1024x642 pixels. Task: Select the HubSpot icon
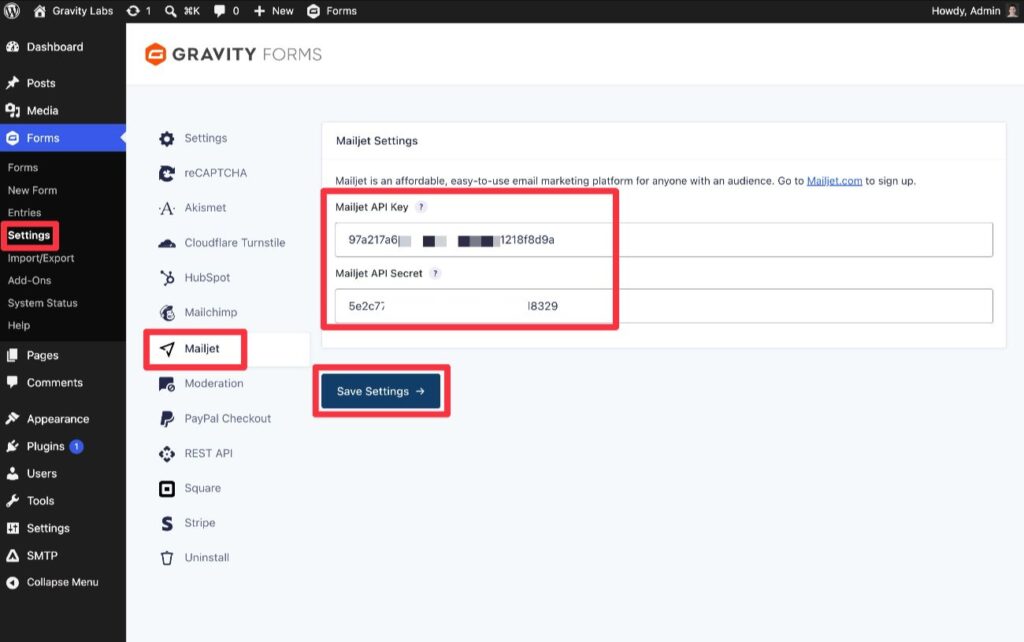[x=167, y=278]
